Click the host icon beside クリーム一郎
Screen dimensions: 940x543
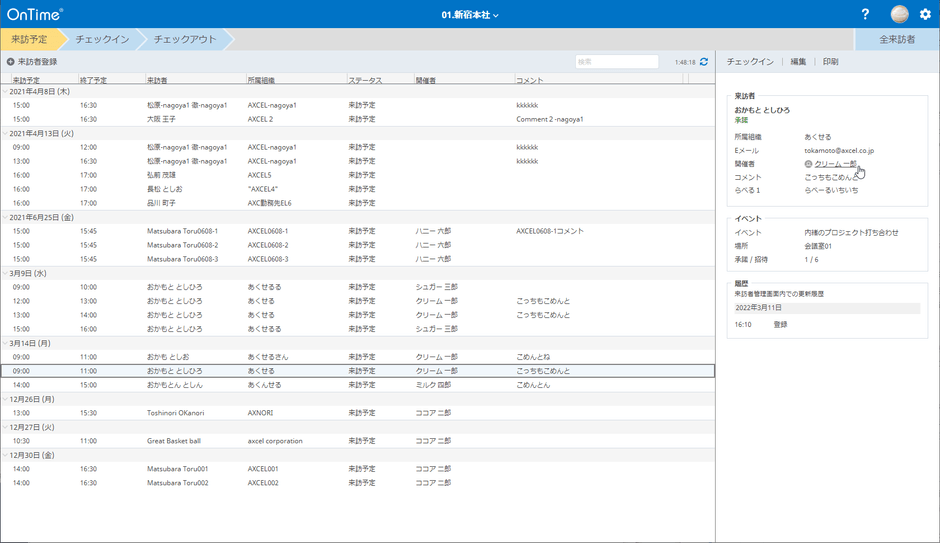click(808, 164)
